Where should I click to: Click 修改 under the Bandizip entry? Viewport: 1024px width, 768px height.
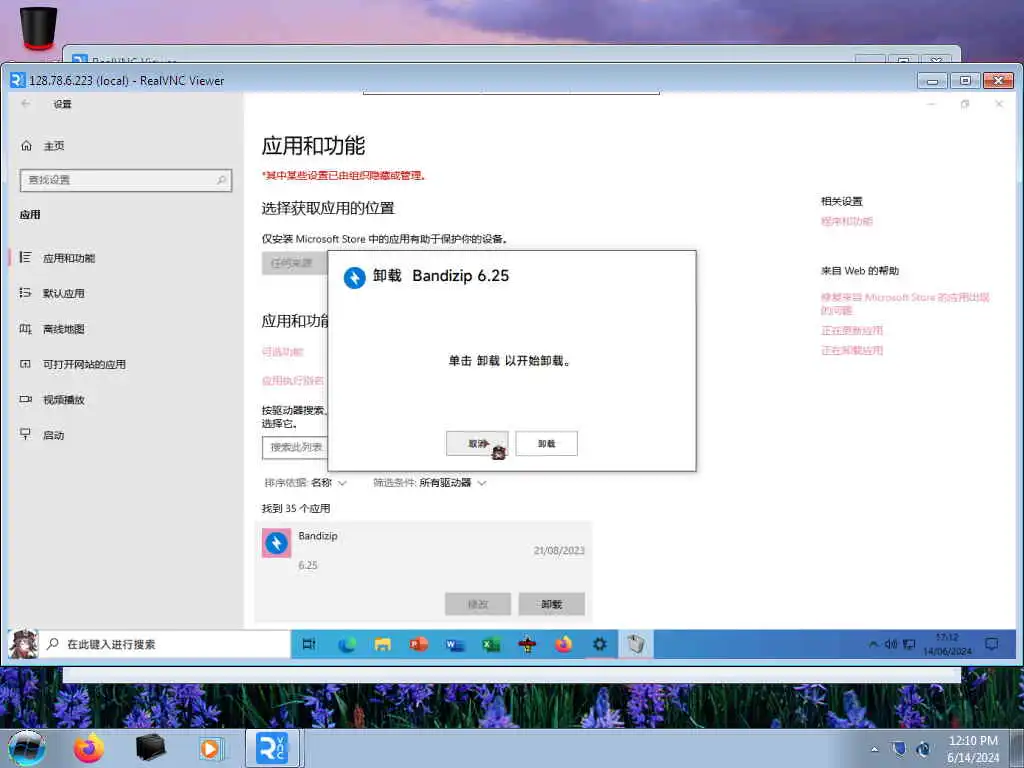[478, 604]
